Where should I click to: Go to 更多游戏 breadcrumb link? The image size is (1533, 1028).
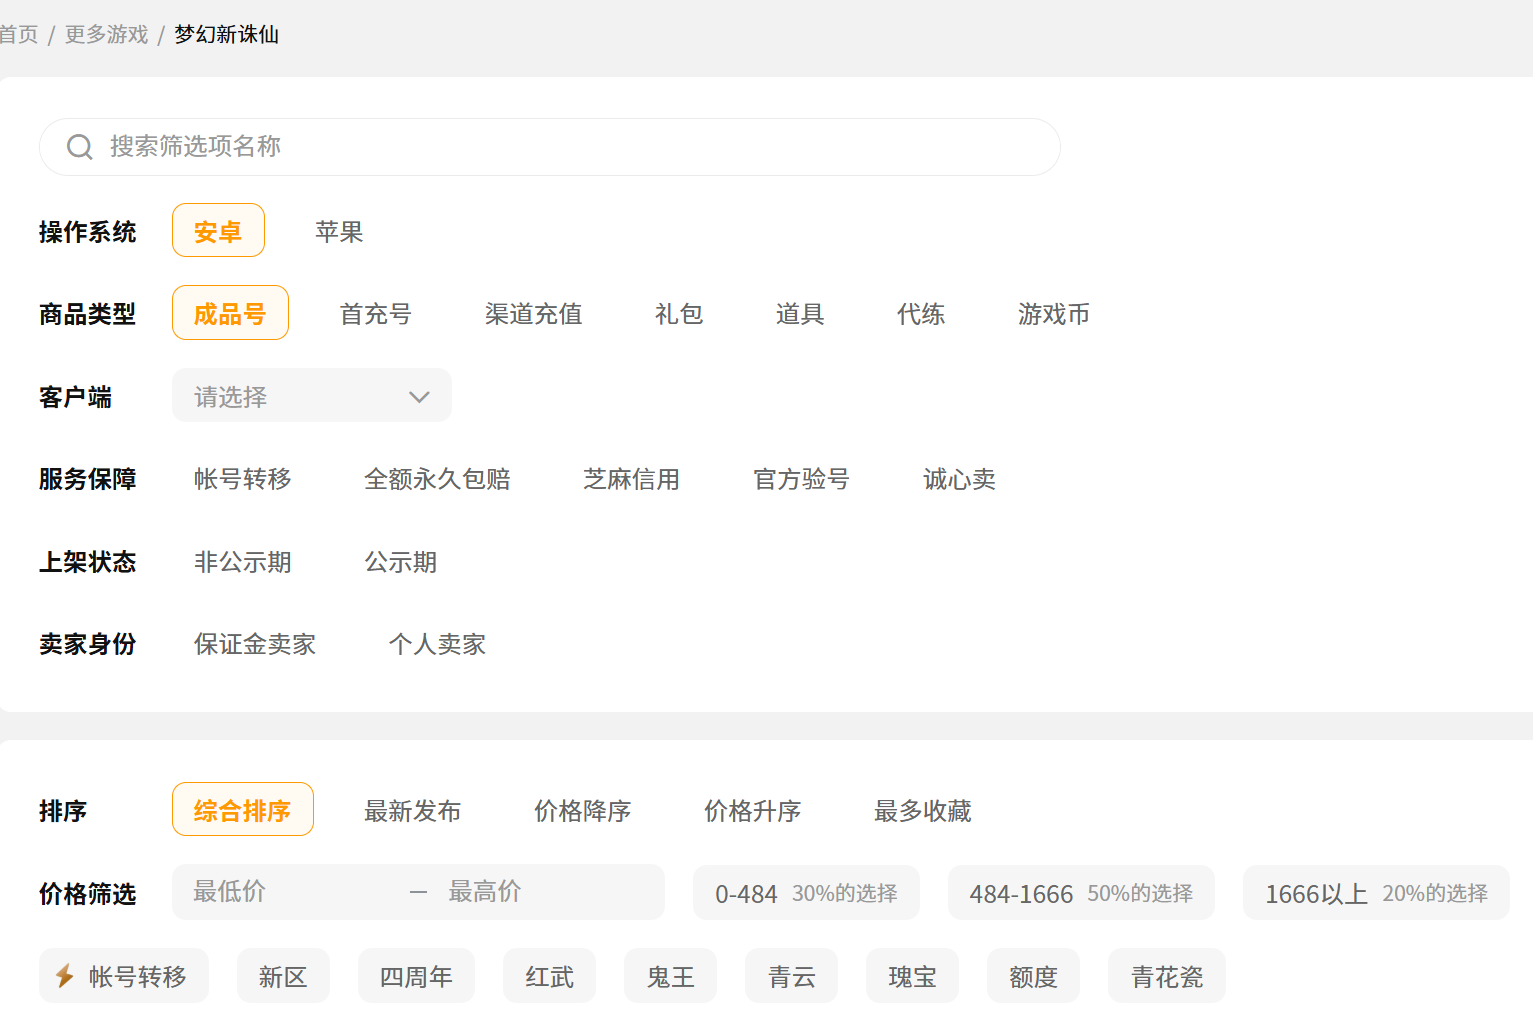coord(106,35)
